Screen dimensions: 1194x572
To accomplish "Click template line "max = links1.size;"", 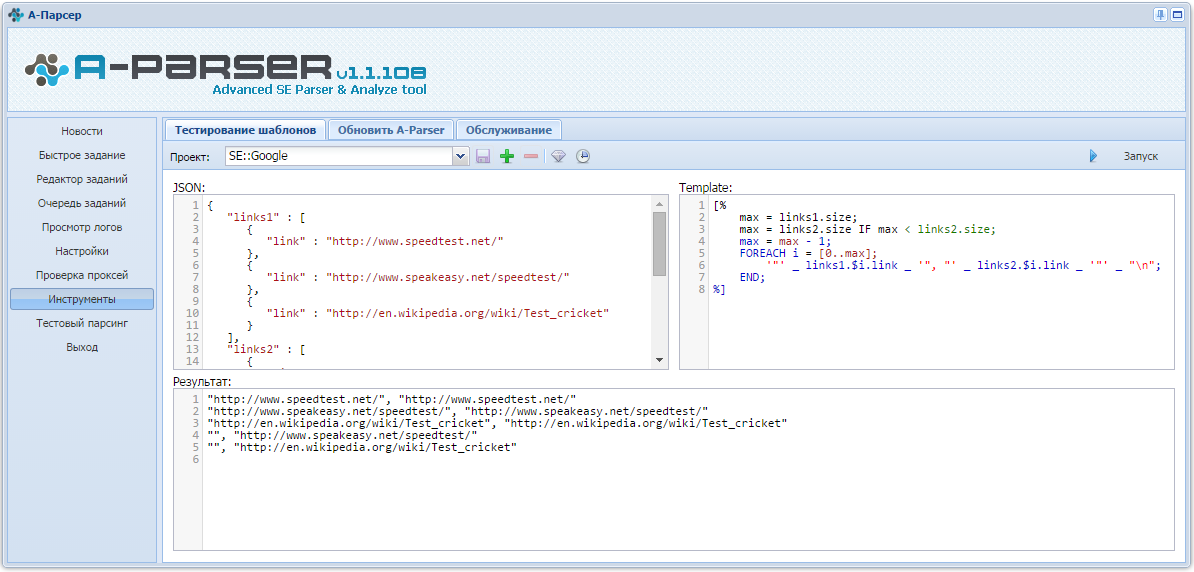I will click(x=798, y=217).
